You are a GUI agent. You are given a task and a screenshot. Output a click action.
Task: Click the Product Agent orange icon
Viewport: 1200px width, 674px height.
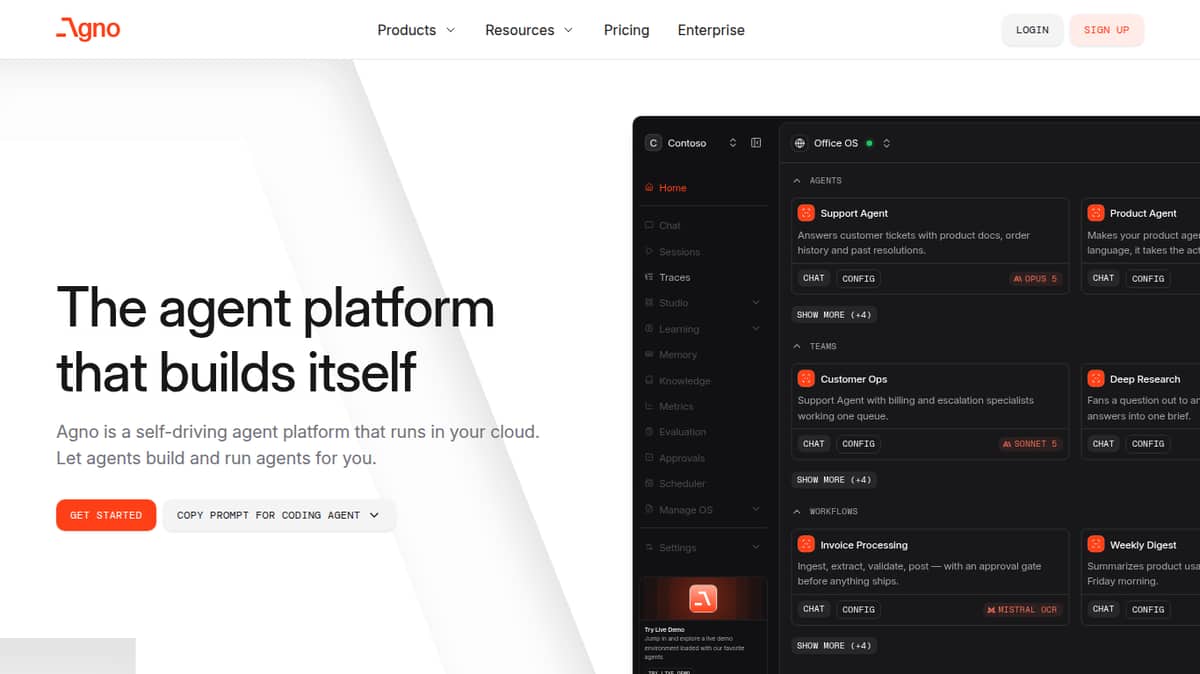click(1096, 213)
